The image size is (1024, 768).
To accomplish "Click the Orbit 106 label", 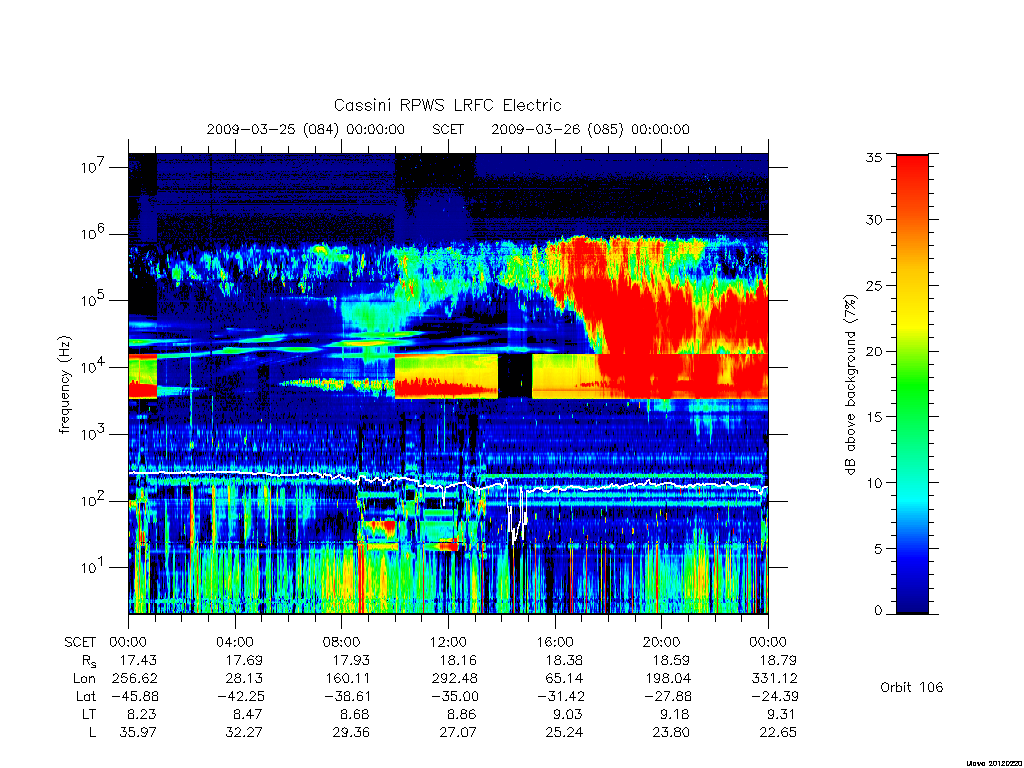I will coord(912,687).
